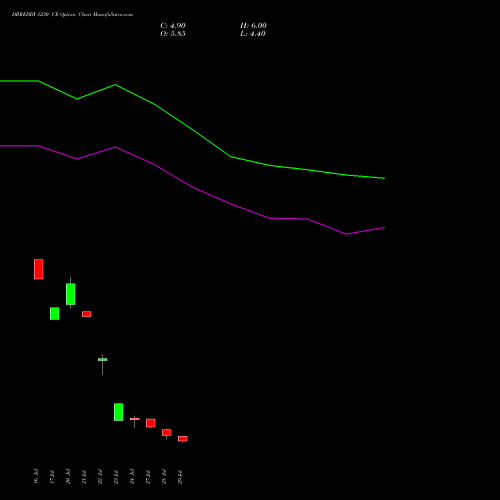Select the 29 Jul date label

click(x=180, y=476)
